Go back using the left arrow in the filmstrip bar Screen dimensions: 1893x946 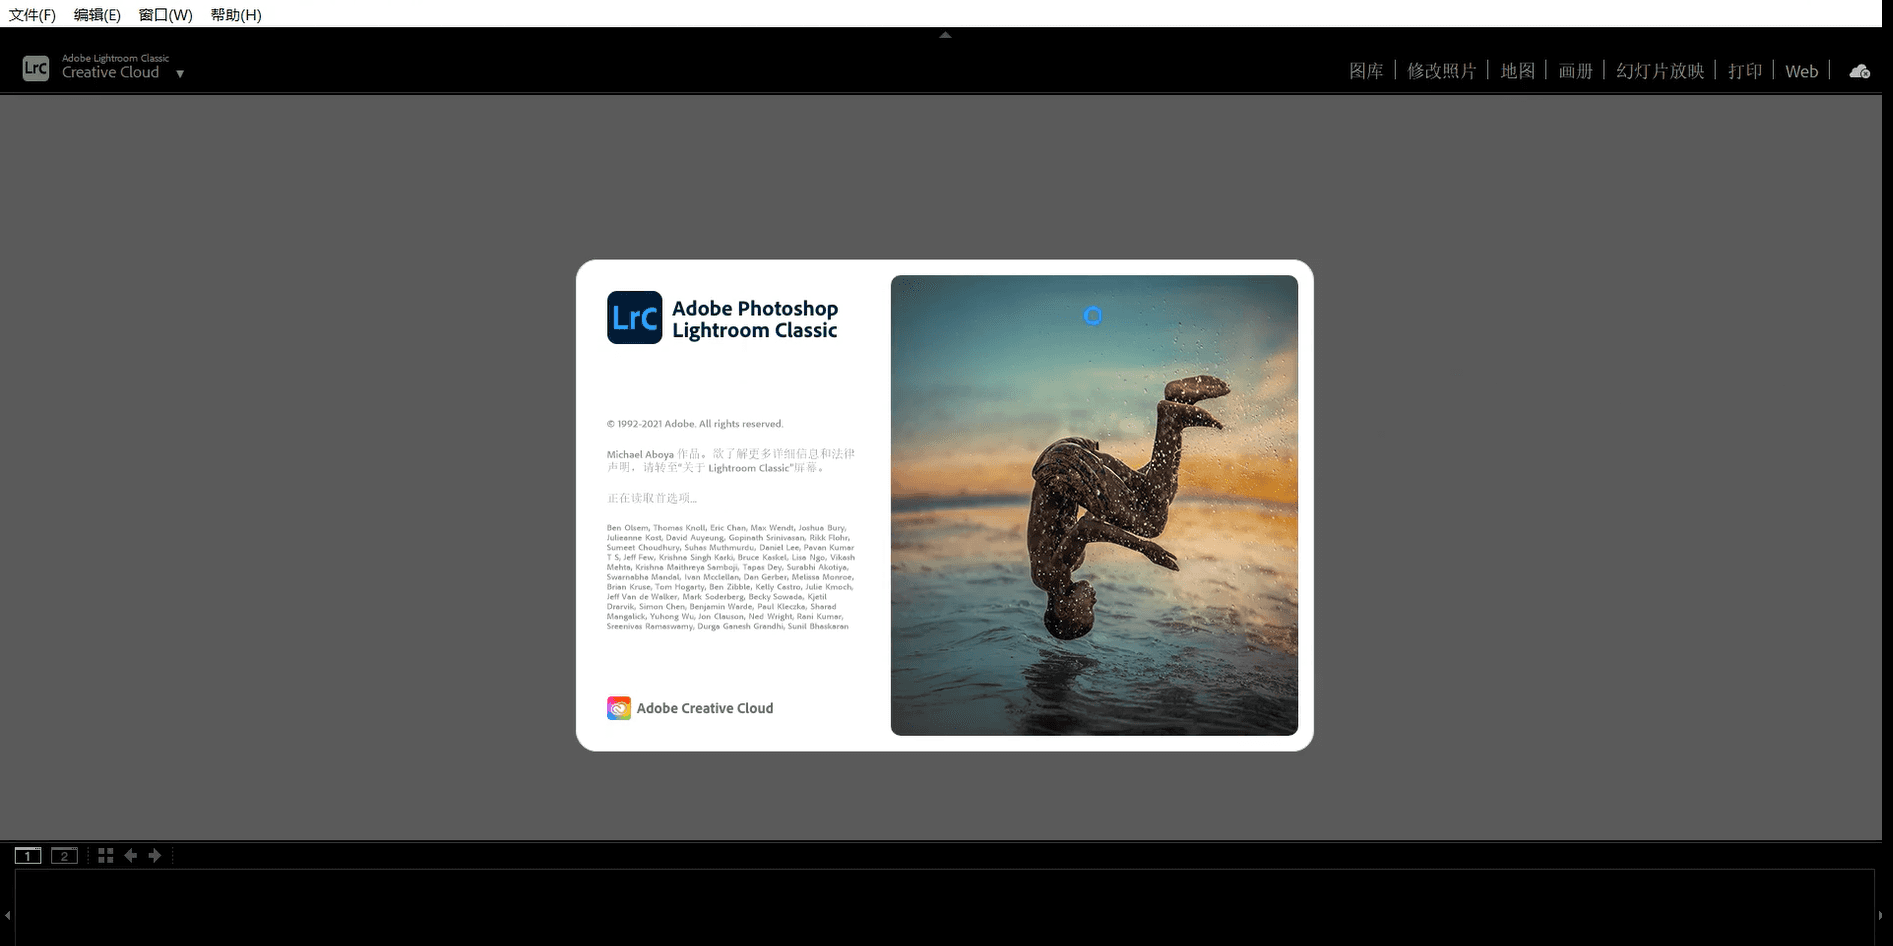(130, 855)
